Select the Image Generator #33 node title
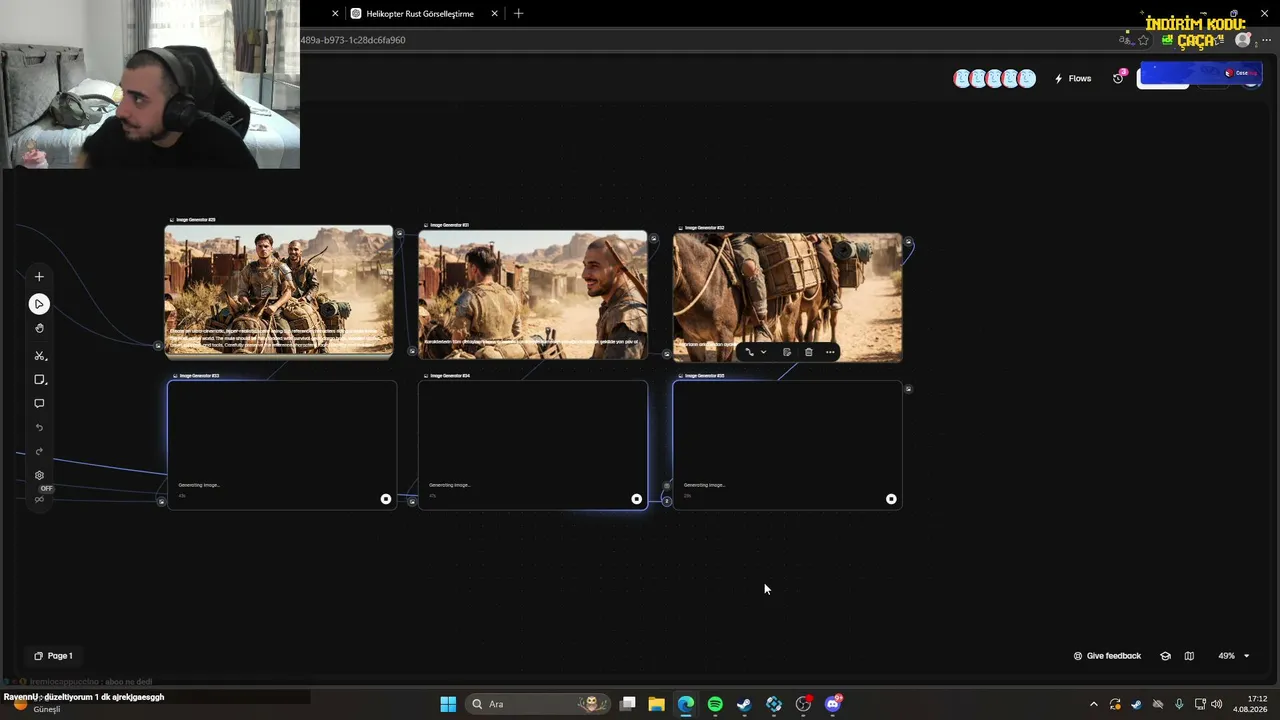This screenshot has height=720, width=1280. (199, 376)
